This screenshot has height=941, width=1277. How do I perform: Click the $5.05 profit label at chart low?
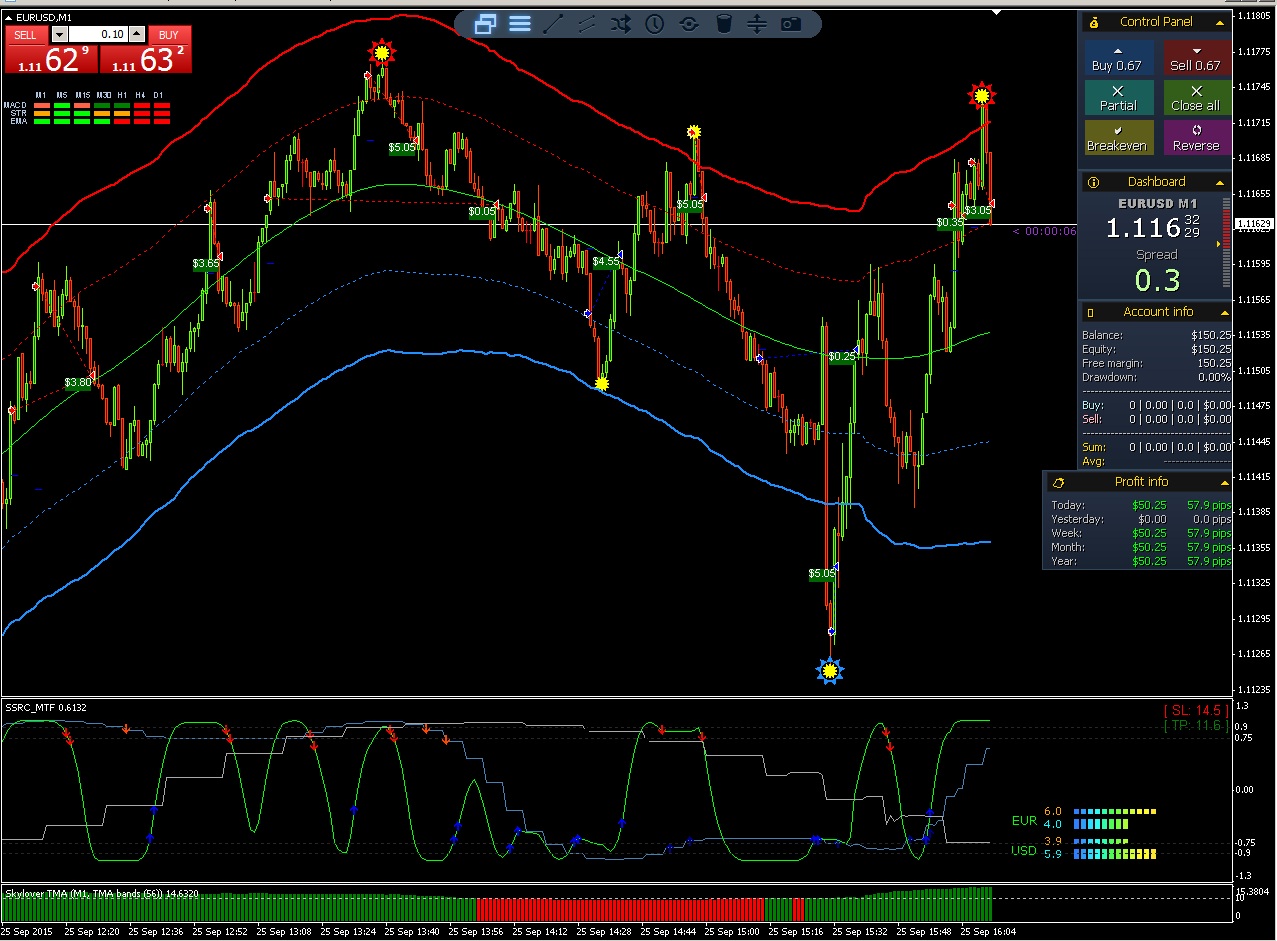[822, 574]
